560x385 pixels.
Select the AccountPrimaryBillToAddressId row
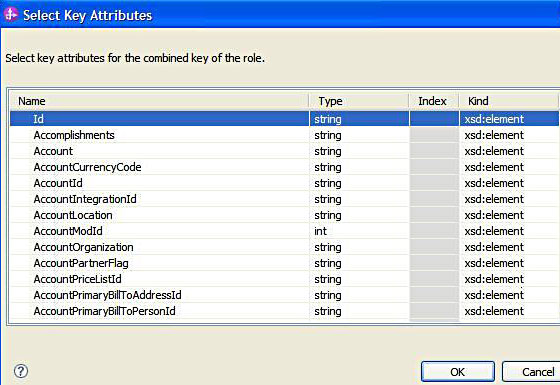(284, 295)
